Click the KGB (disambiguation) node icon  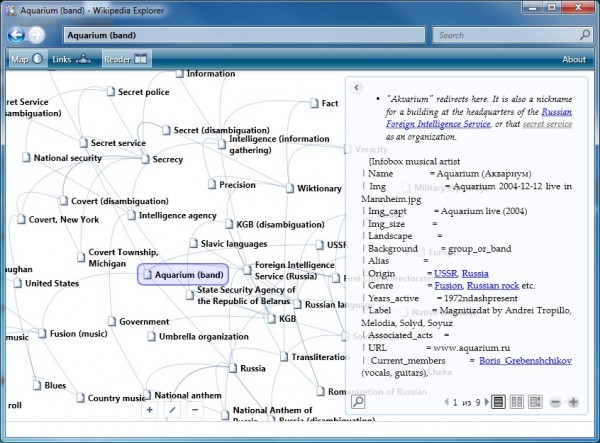pos(229,224)
